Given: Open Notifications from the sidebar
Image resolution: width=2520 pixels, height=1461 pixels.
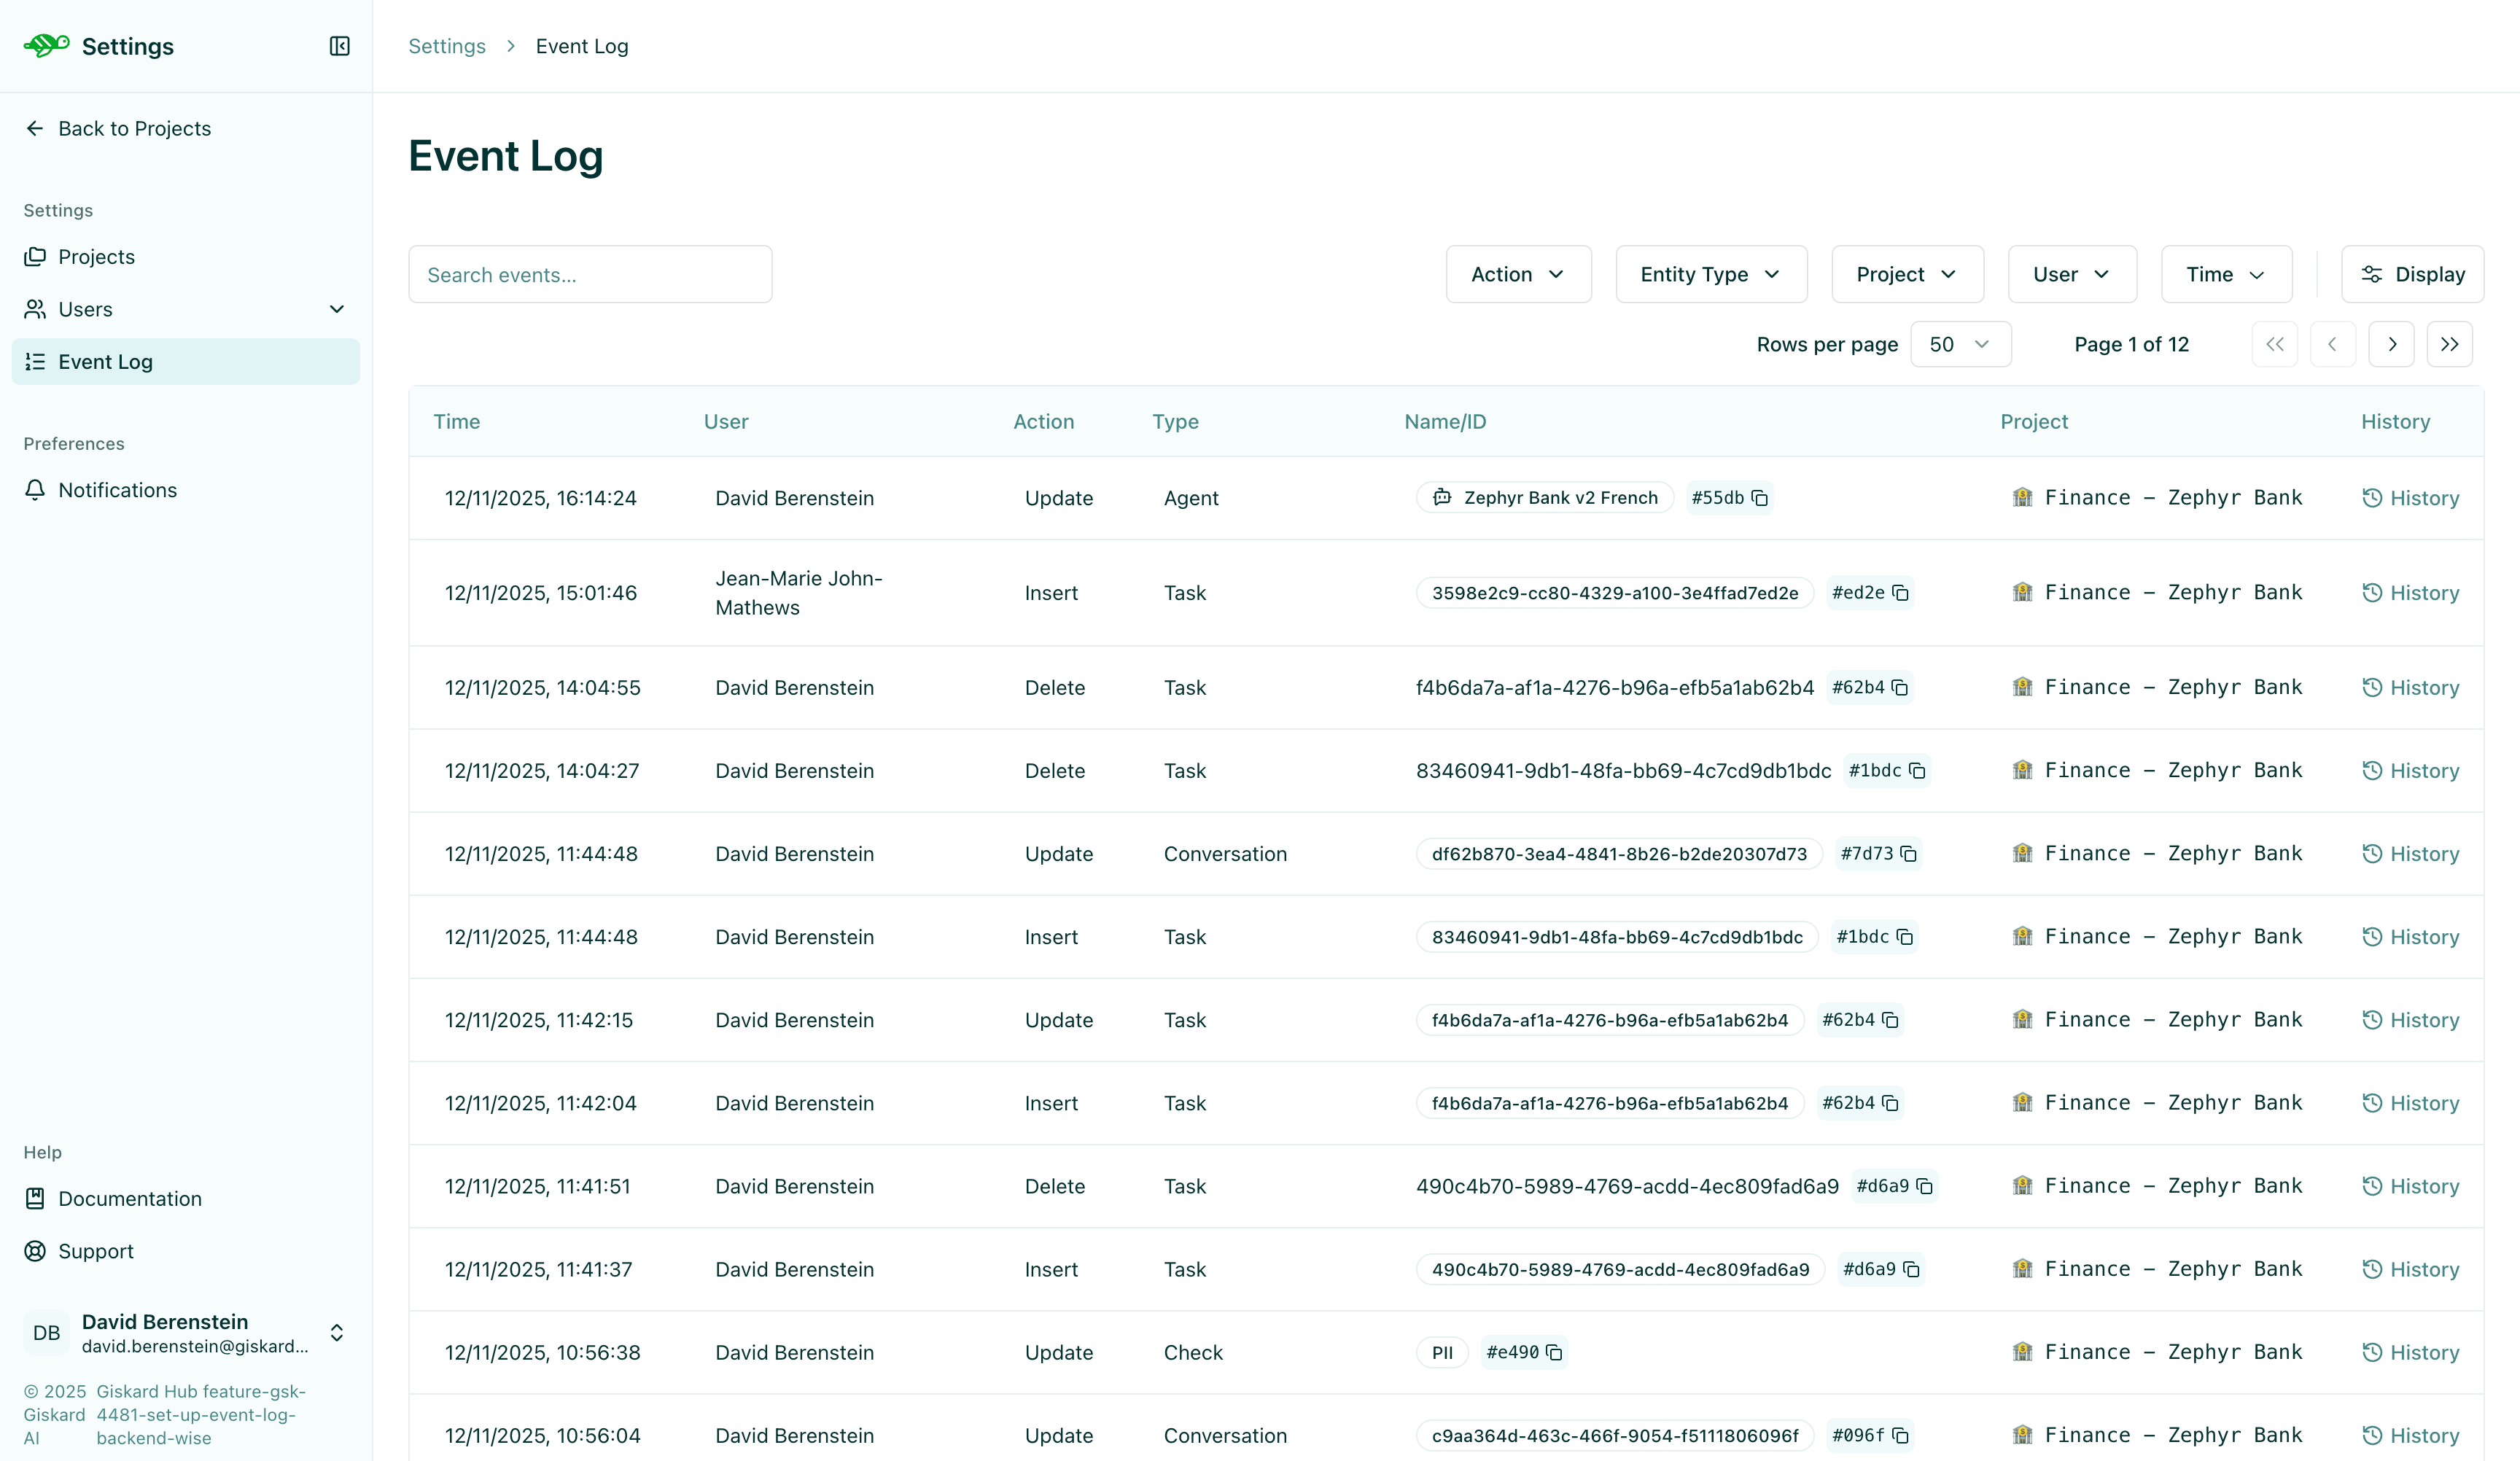Looking at the screenshot, I should click(118, 489).
